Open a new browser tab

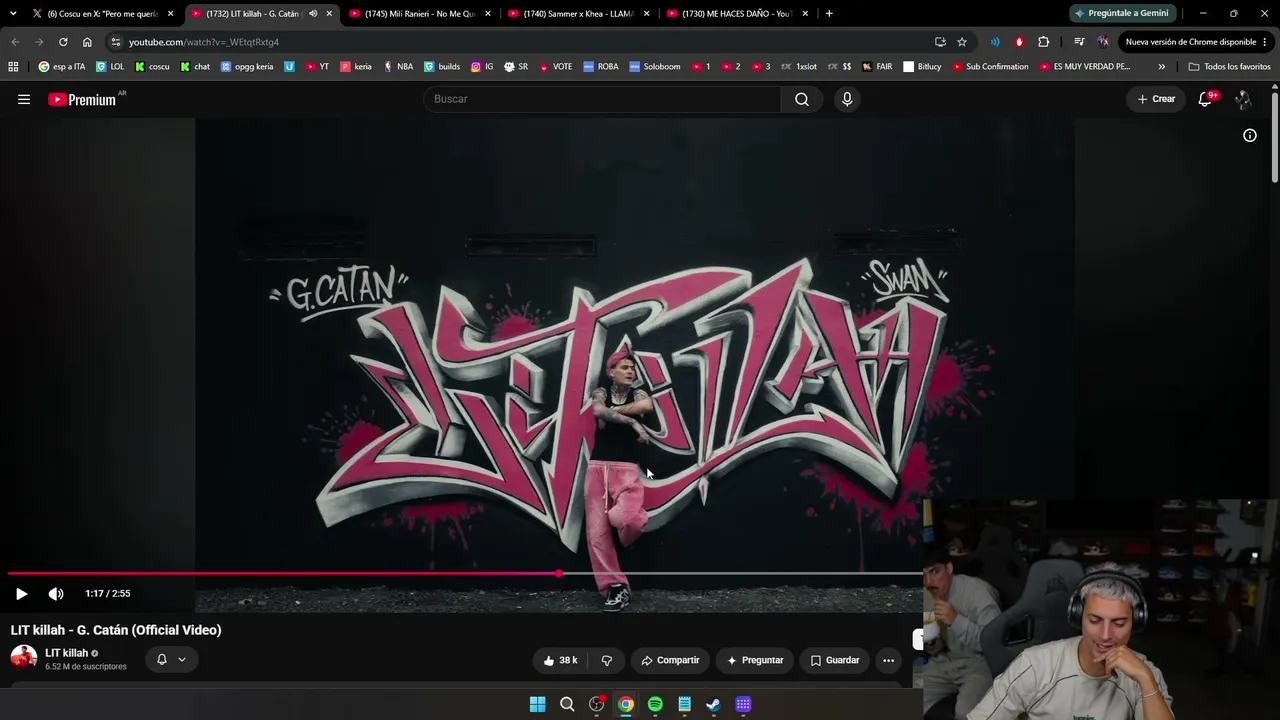(829, 14)
